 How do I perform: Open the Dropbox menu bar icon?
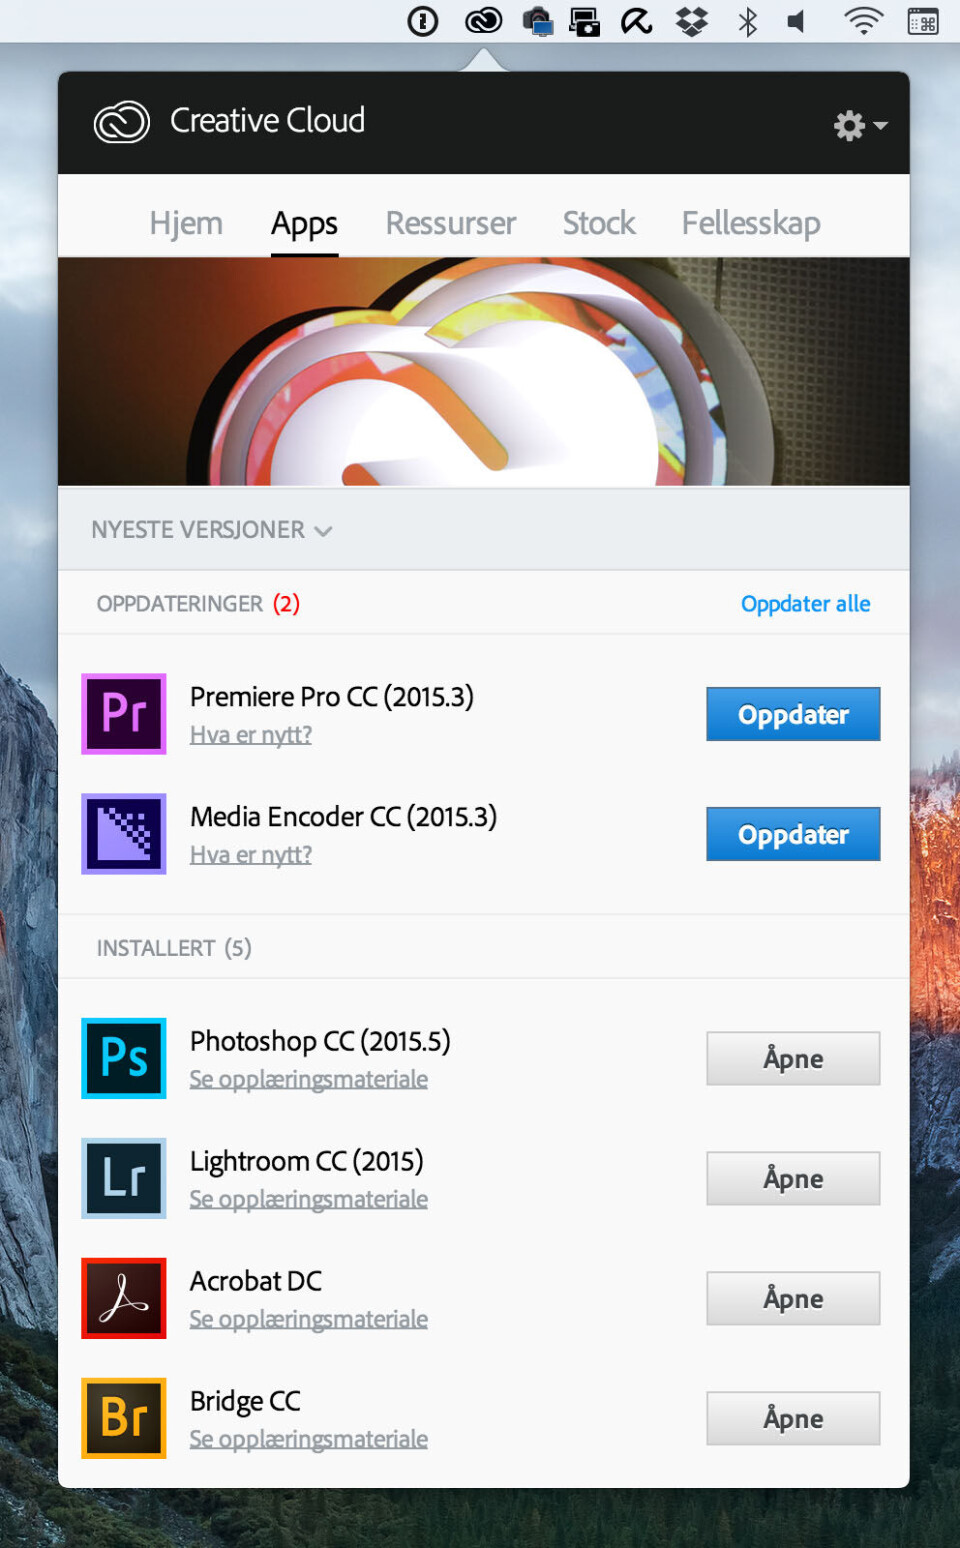pyautogui.click(x=692, y=21)
